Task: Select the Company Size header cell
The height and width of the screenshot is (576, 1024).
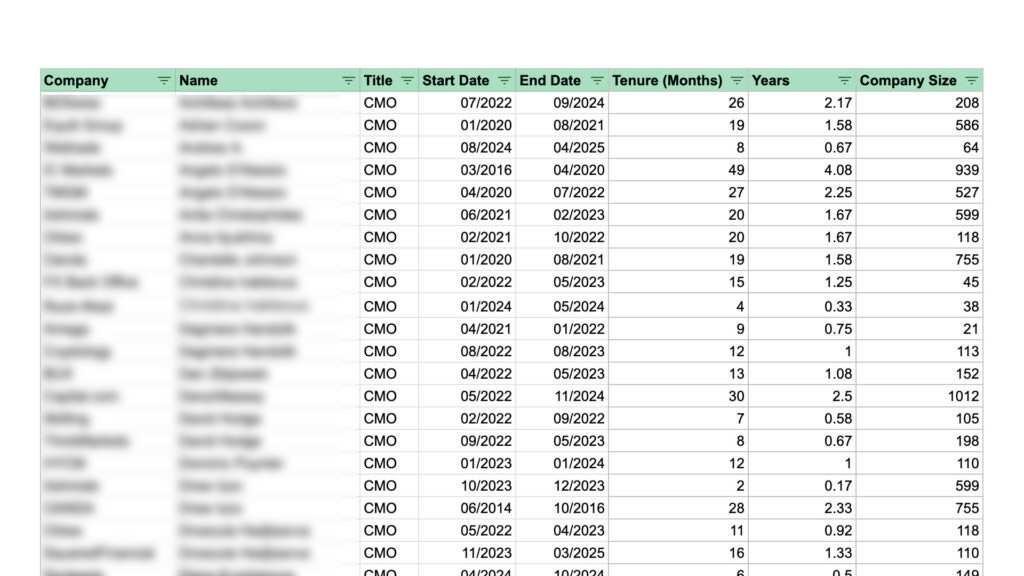Action: (x=920, y=80)
